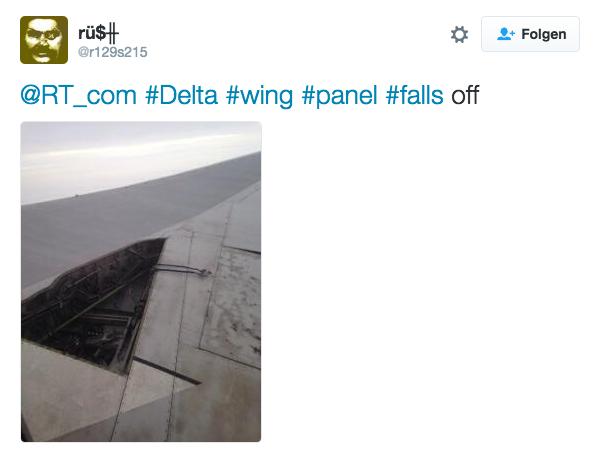The image size is (605, 453).
Task: Open the #wing hashtag
Action: click(x=259, y=95)
